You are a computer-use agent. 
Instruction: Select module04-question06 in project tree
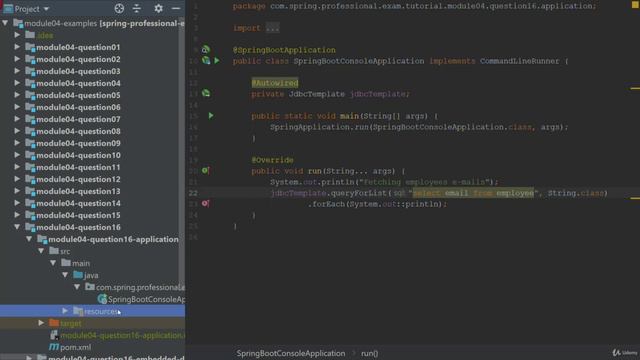coord(78,107)
